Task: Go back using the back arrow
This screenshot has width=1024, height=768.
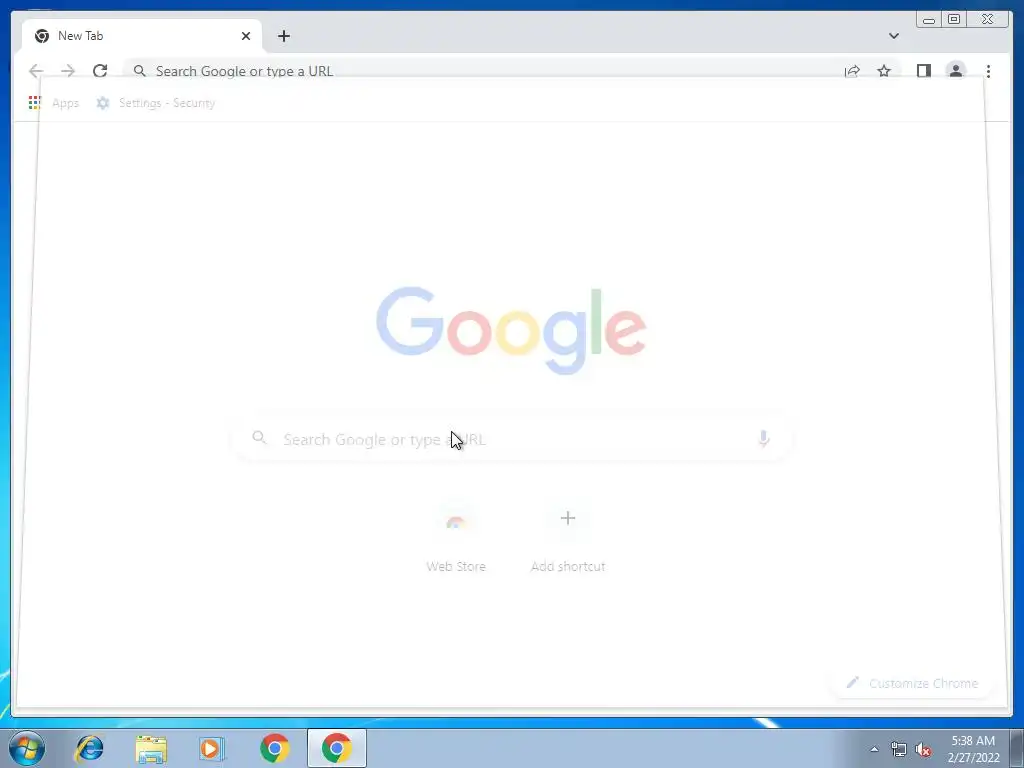Action: coord(36,71)
